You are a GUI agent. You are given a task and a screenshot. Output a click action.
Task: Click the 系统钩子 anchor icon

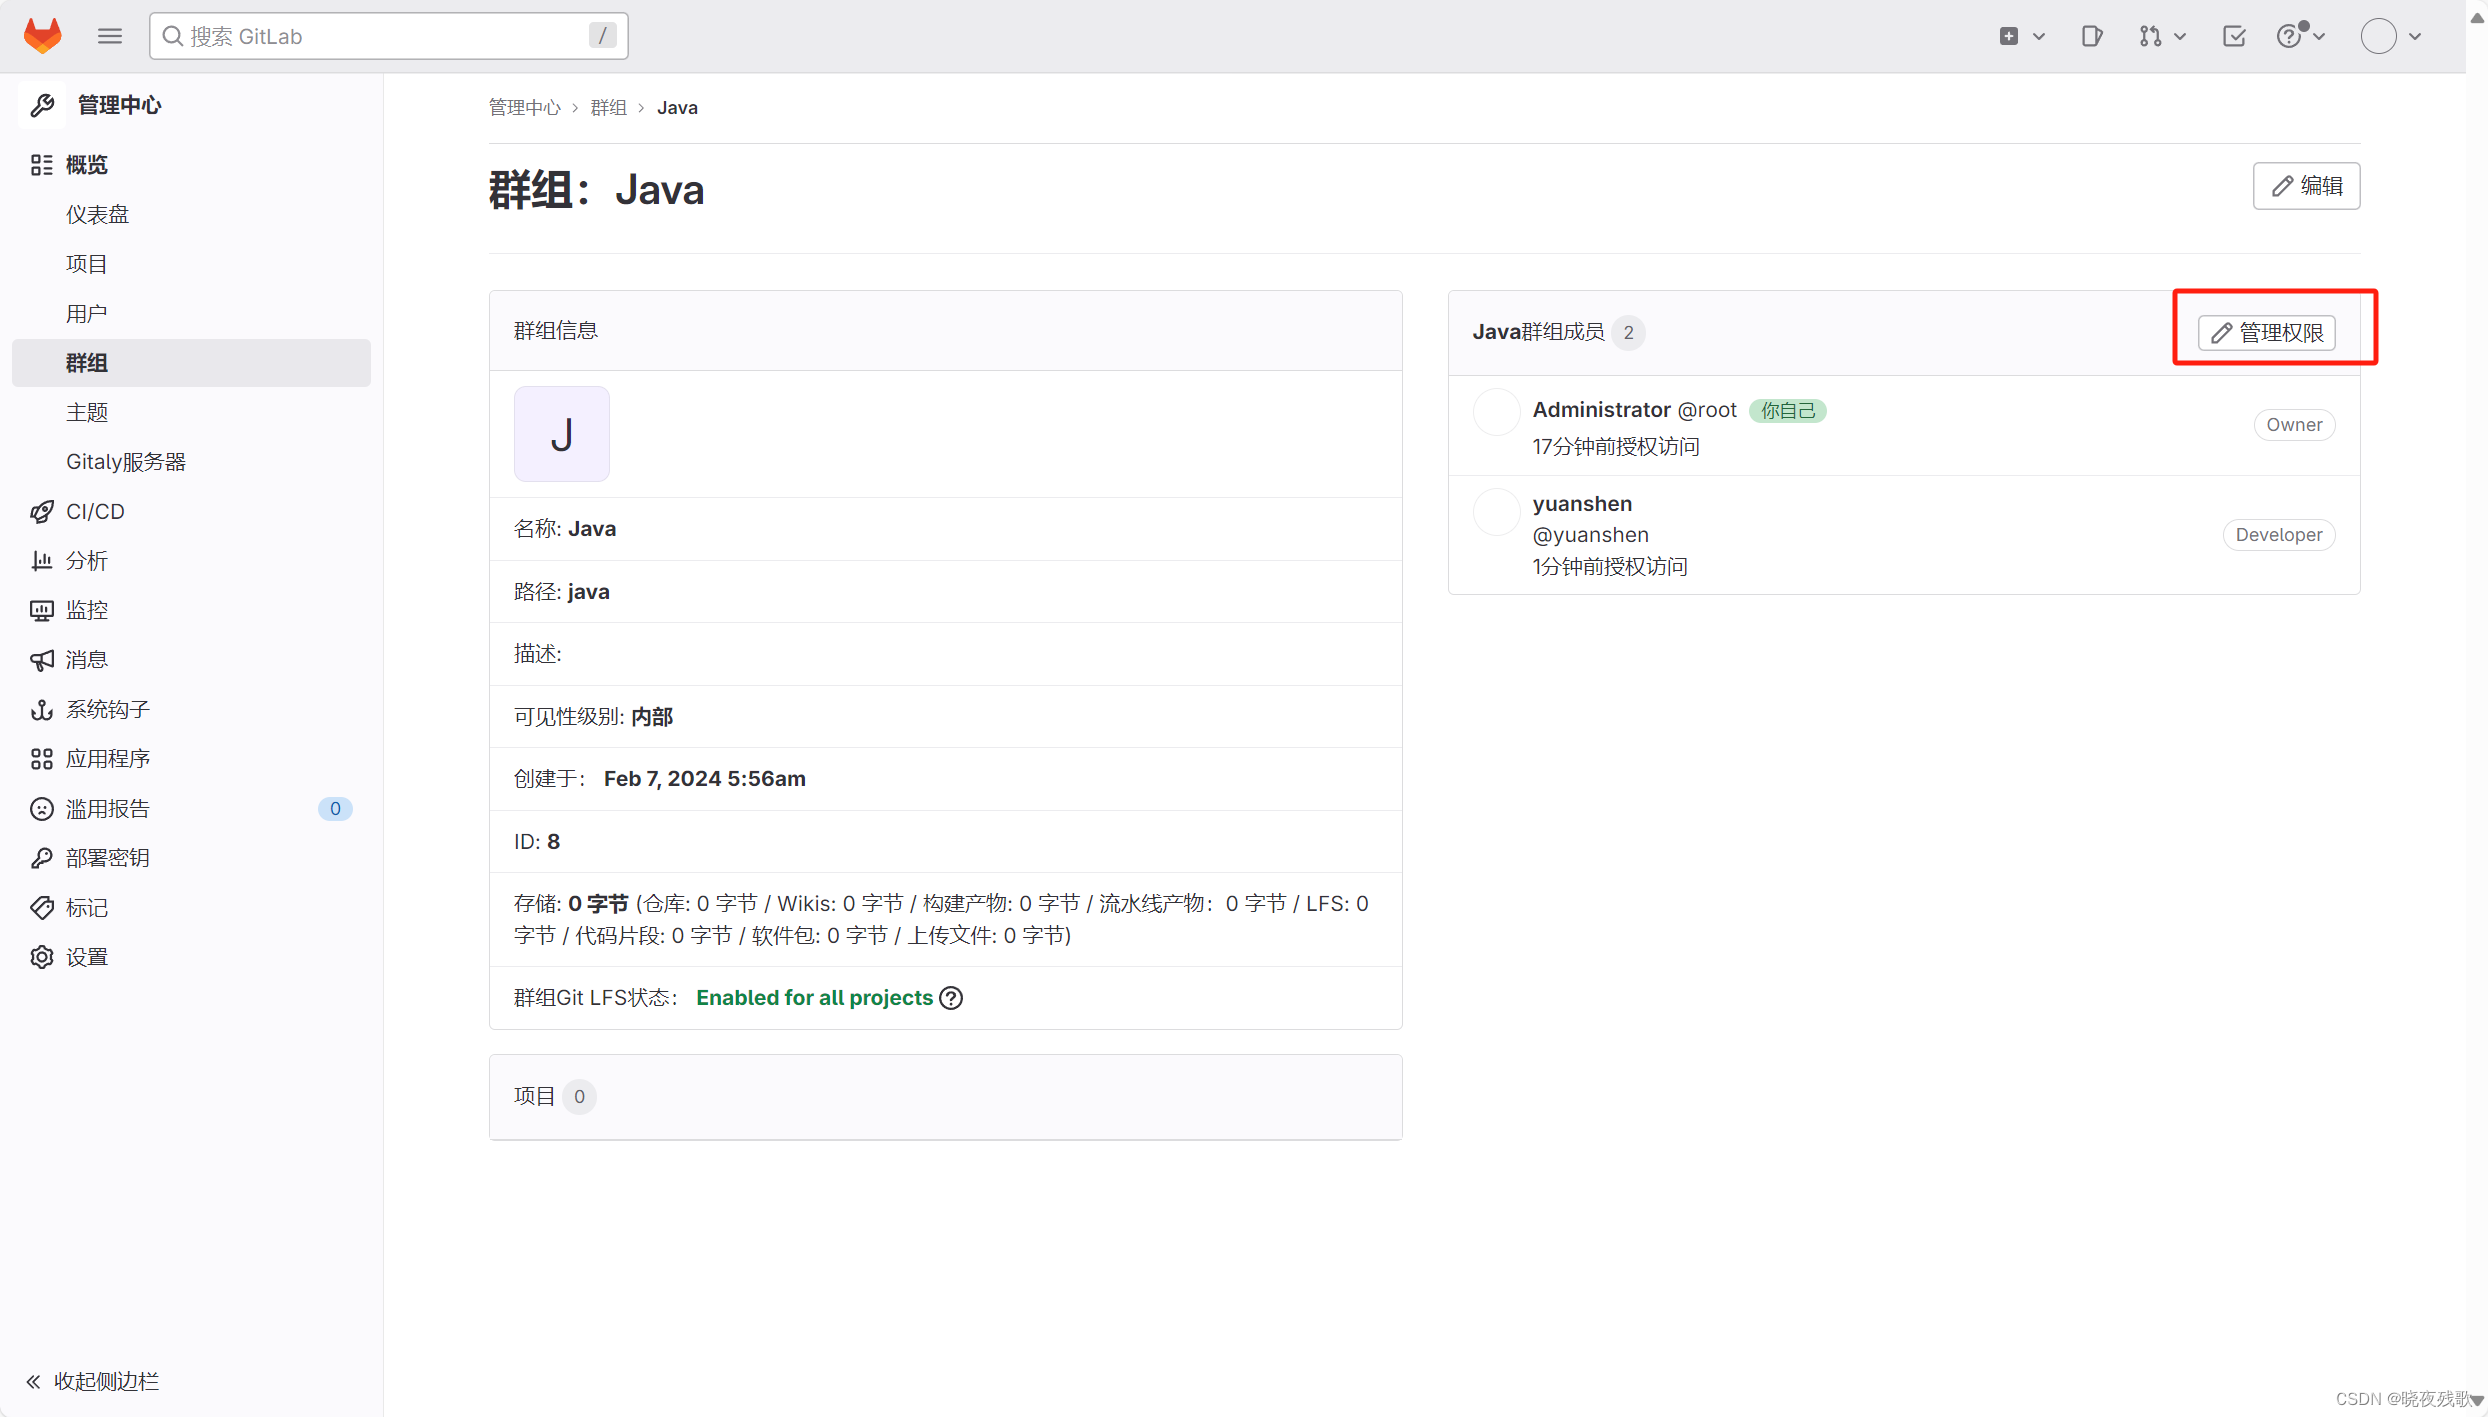click(x=41, y=709)
